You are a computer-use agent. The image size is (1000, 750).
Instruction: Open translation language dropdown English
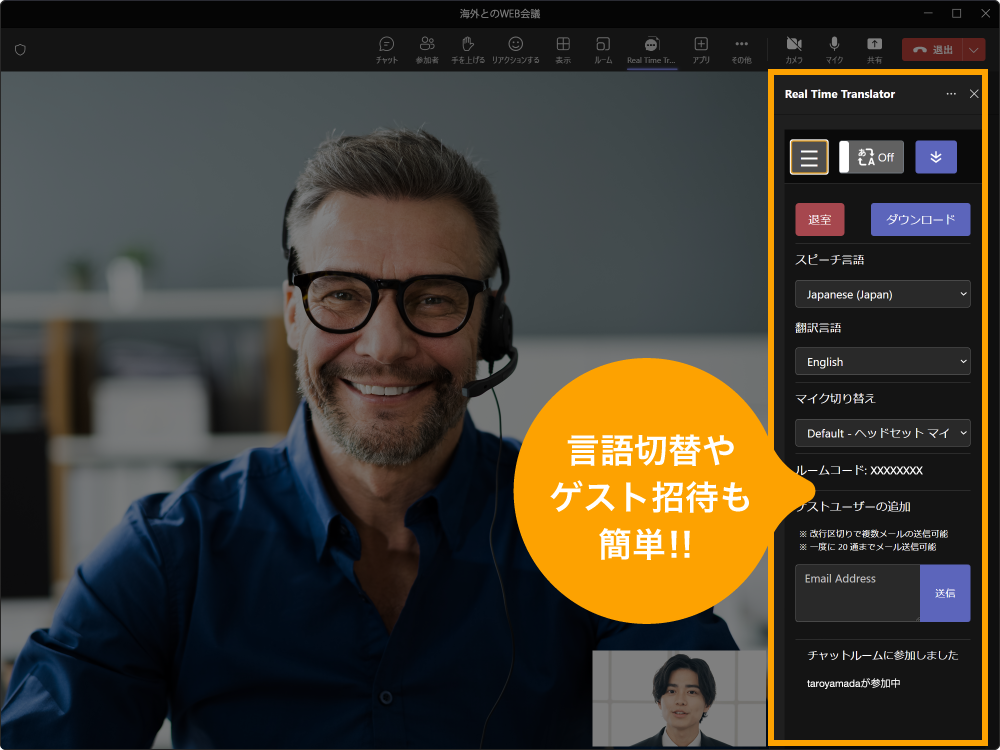click(x=883, y=362)
